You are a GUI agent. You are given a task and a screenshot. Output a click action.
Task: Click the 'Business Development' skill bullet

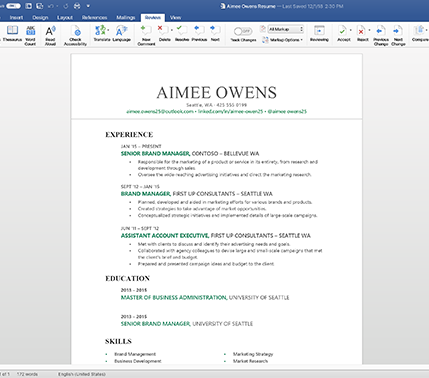[x=138, y=361]
